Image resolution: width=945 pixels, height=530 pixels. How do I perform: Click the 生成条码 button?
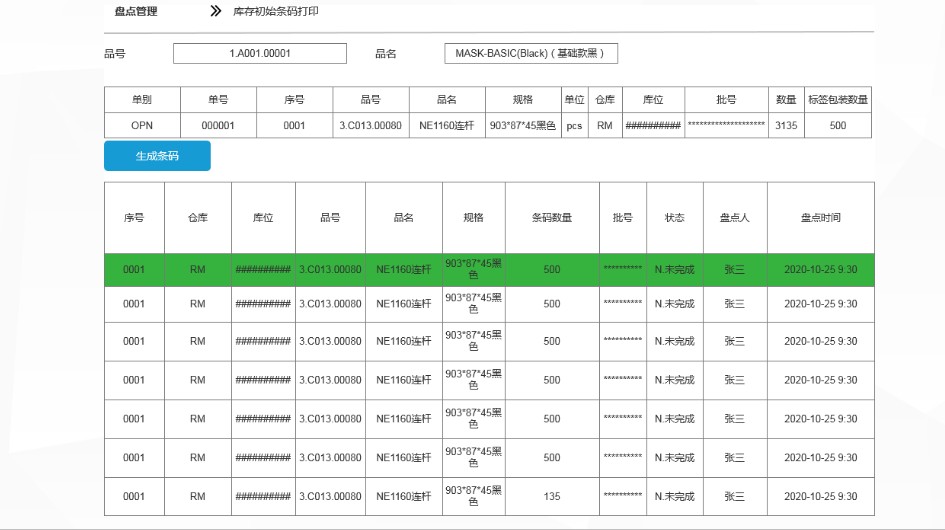[x=157, y=156]
